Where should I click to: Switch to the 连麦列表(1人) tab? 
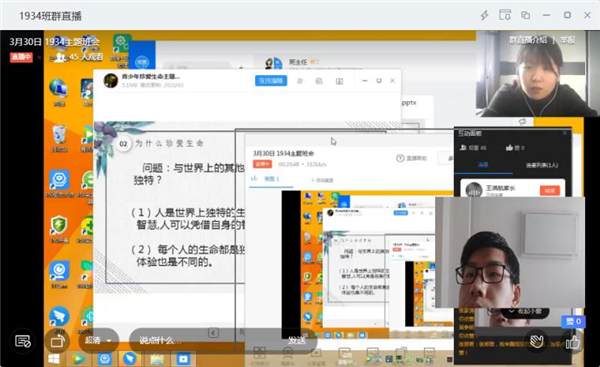542,165
